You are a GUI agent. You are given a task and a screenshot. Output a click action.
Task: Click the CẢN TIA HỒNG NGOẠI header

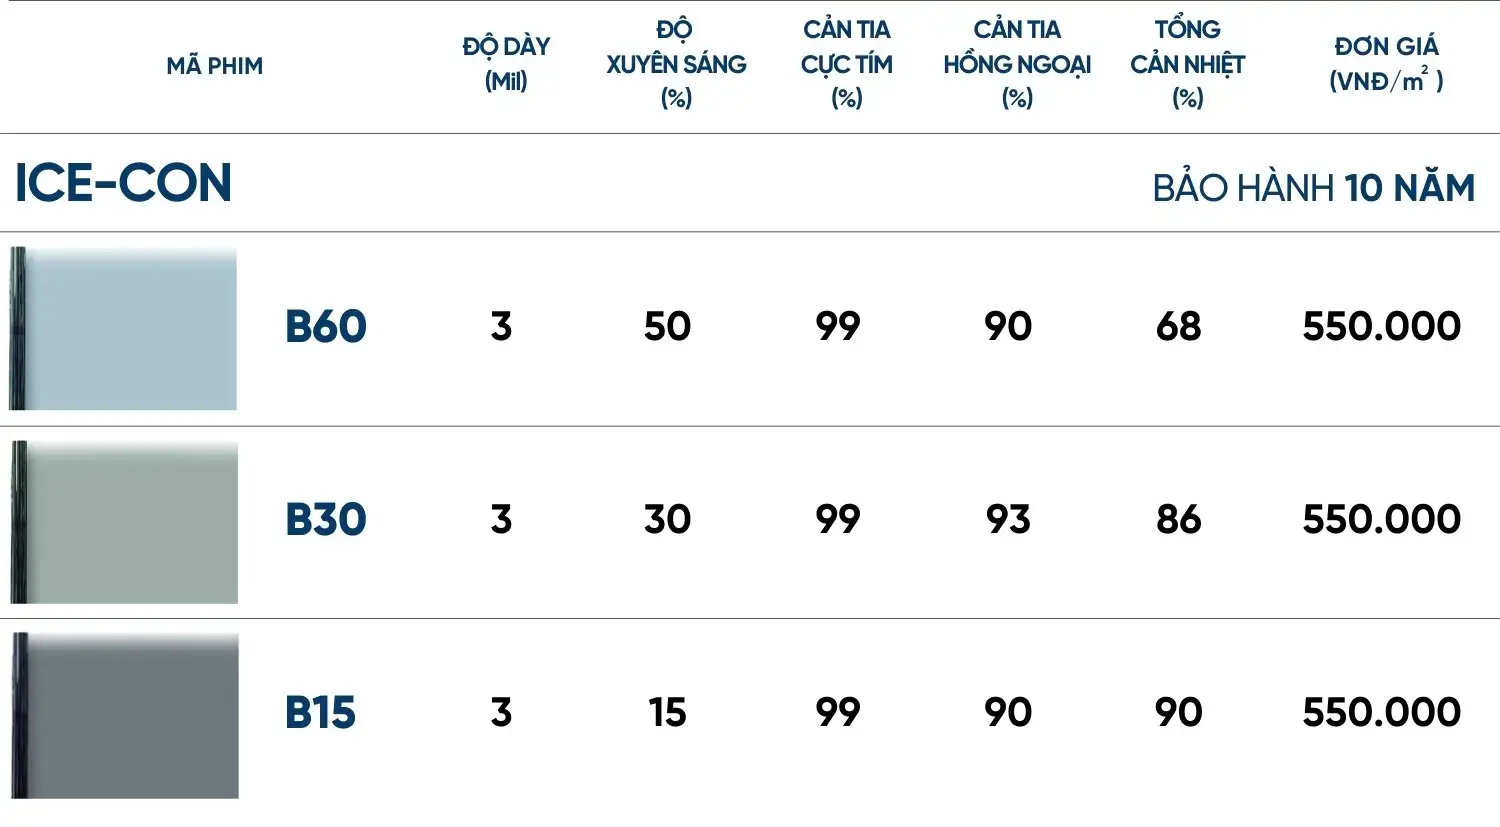click(1017, 64)
